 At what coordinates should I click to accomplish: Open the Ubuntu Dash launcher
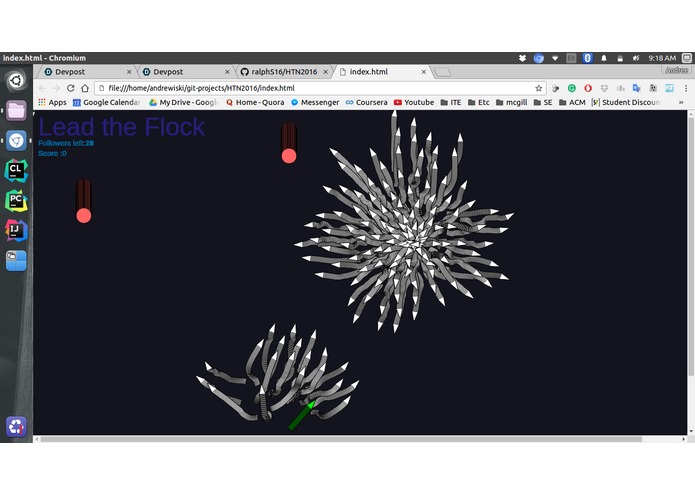point(16,81)
